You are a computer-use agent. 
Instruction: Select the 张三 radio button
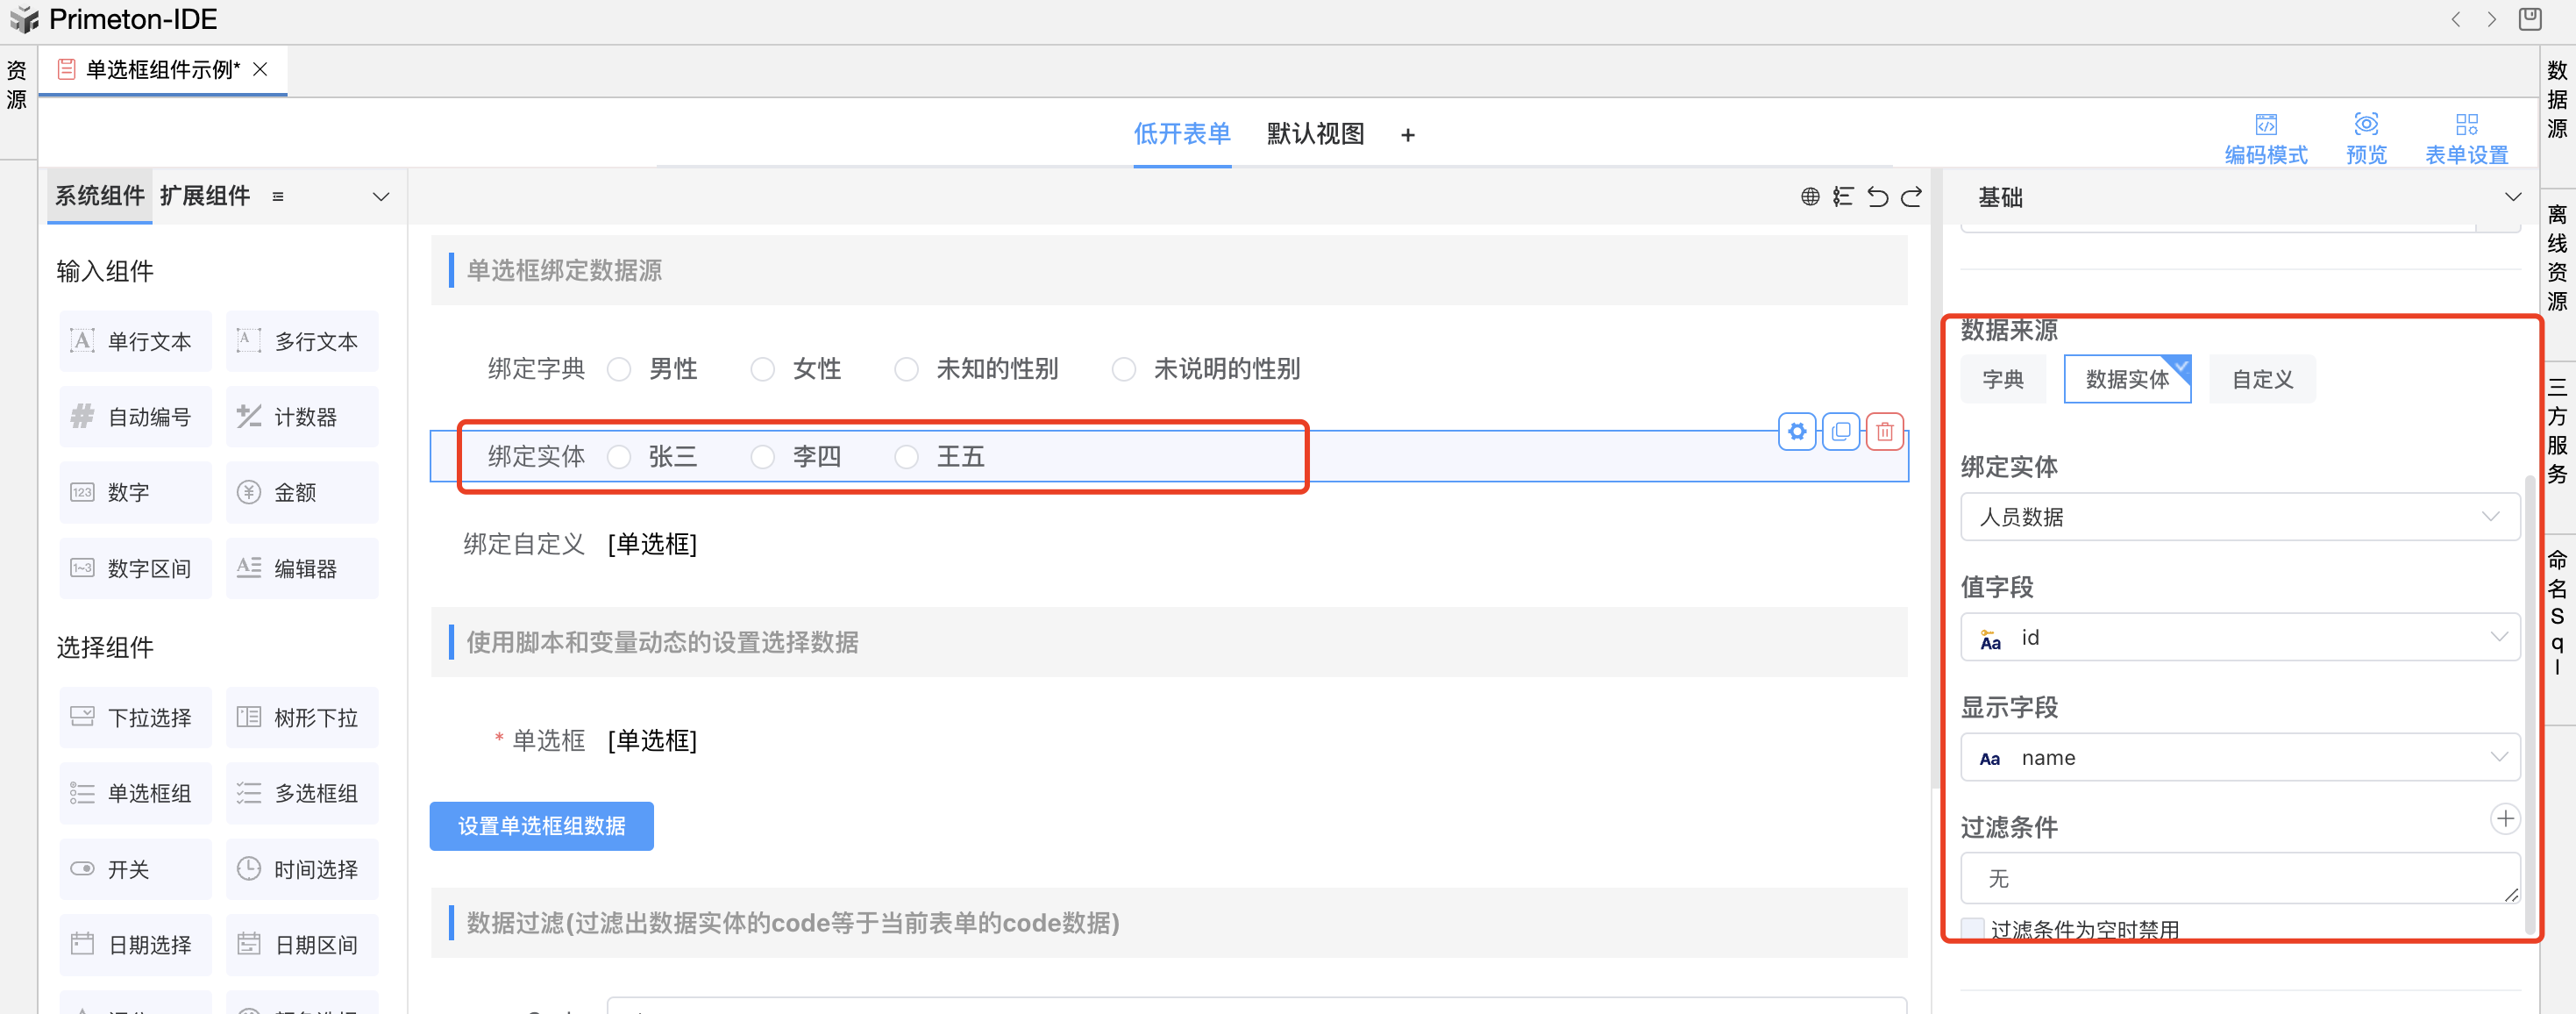click(x=619, y=457)
